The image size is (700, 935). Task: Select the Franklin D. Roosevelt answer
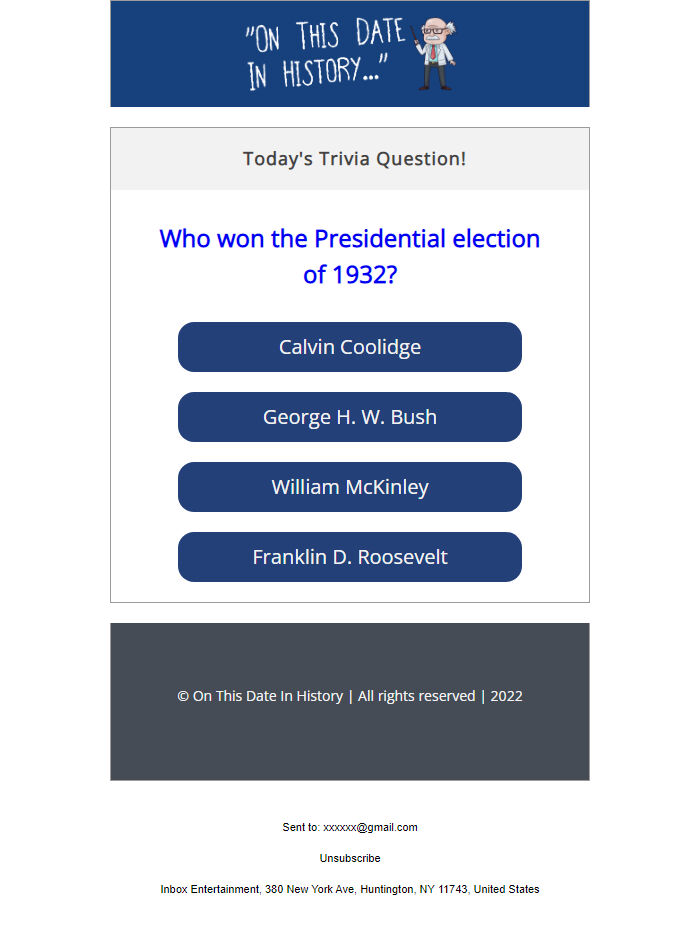pos(349,557)
